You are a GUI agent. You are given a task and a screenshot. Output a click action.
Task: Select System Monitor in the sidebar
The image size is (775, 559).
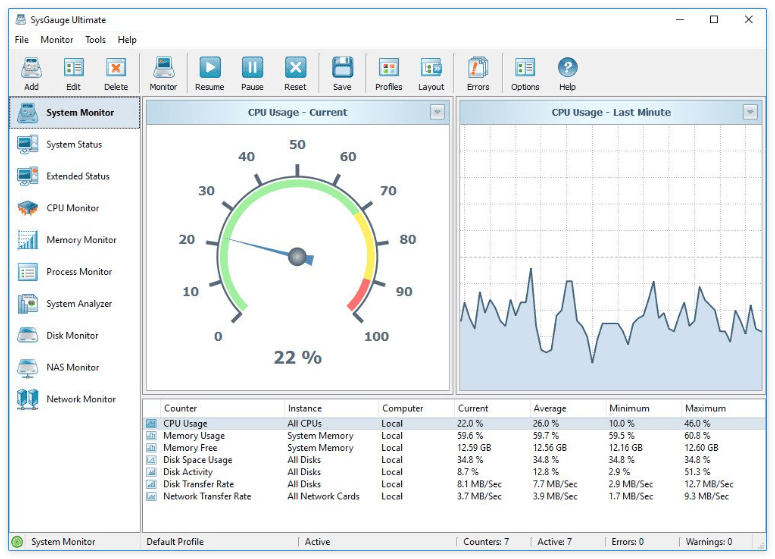(x=75, y=113)
